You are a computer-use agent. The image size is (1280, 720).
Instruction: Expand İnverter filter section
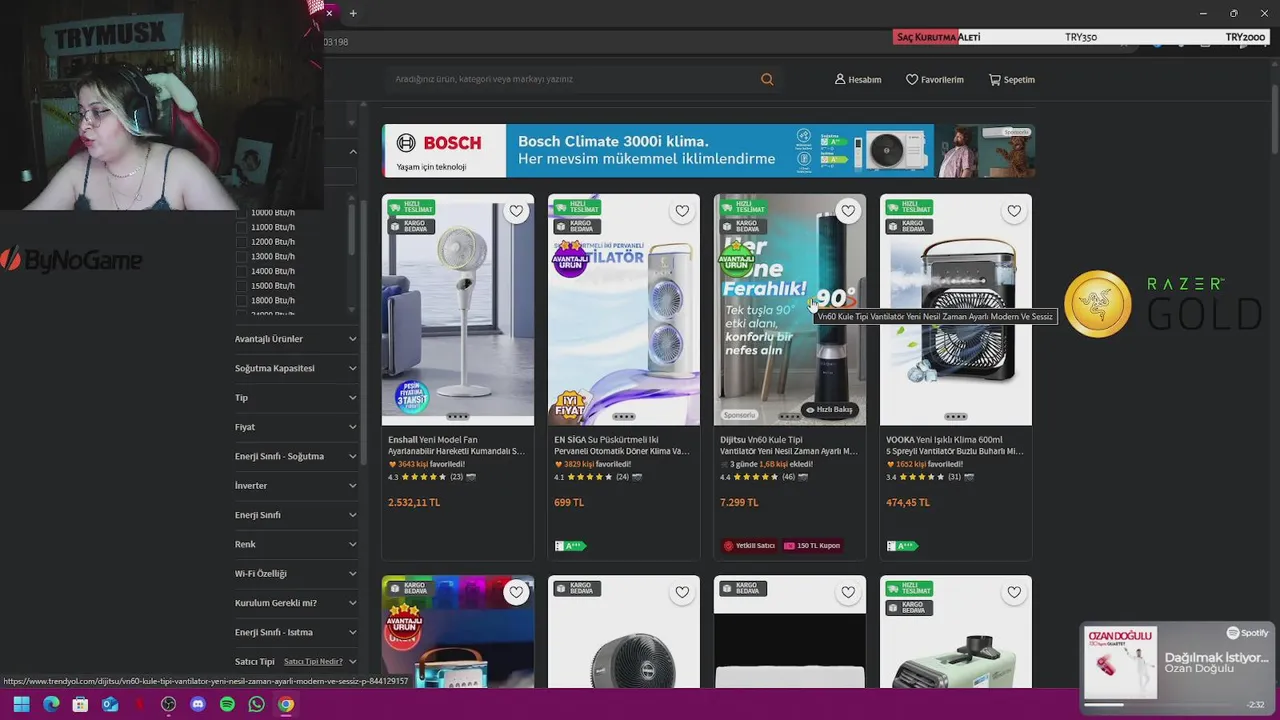point(296,486)
